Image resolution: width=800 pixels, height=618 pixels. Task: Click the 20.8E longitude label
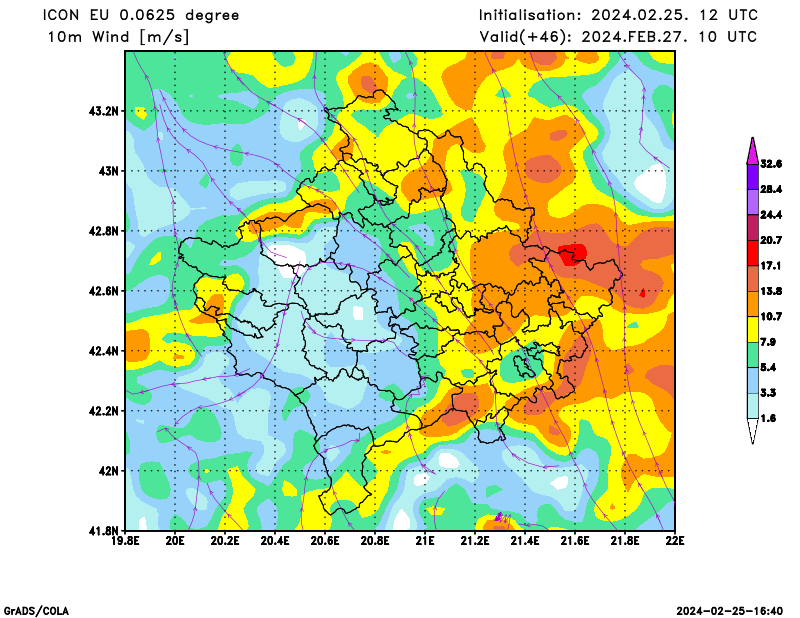(x=375, y=540)
